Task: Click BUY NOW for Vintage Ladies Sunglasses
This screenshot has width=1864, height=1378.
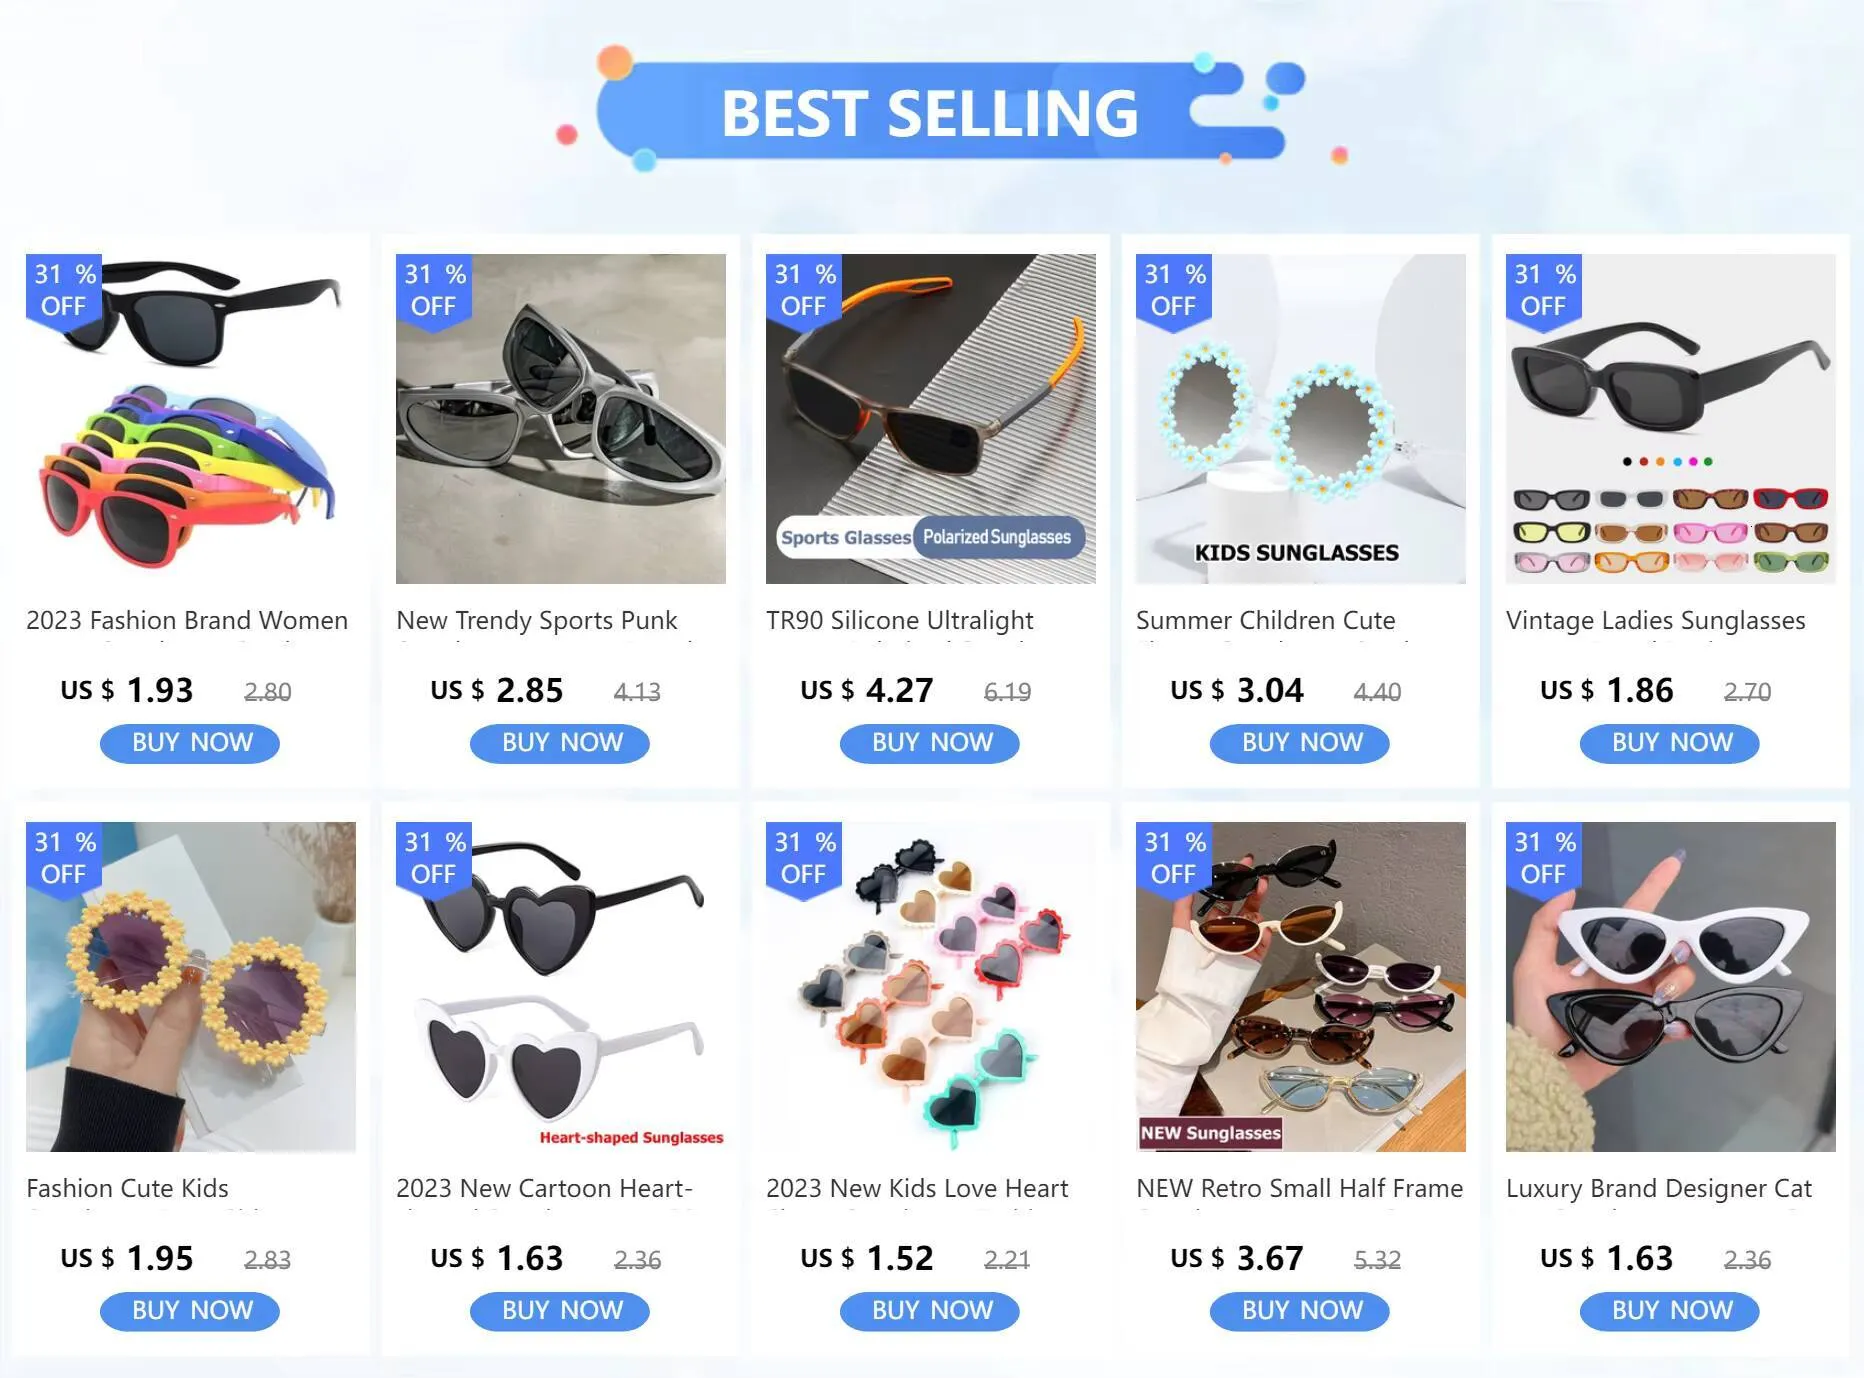Action: [1670, 743]
